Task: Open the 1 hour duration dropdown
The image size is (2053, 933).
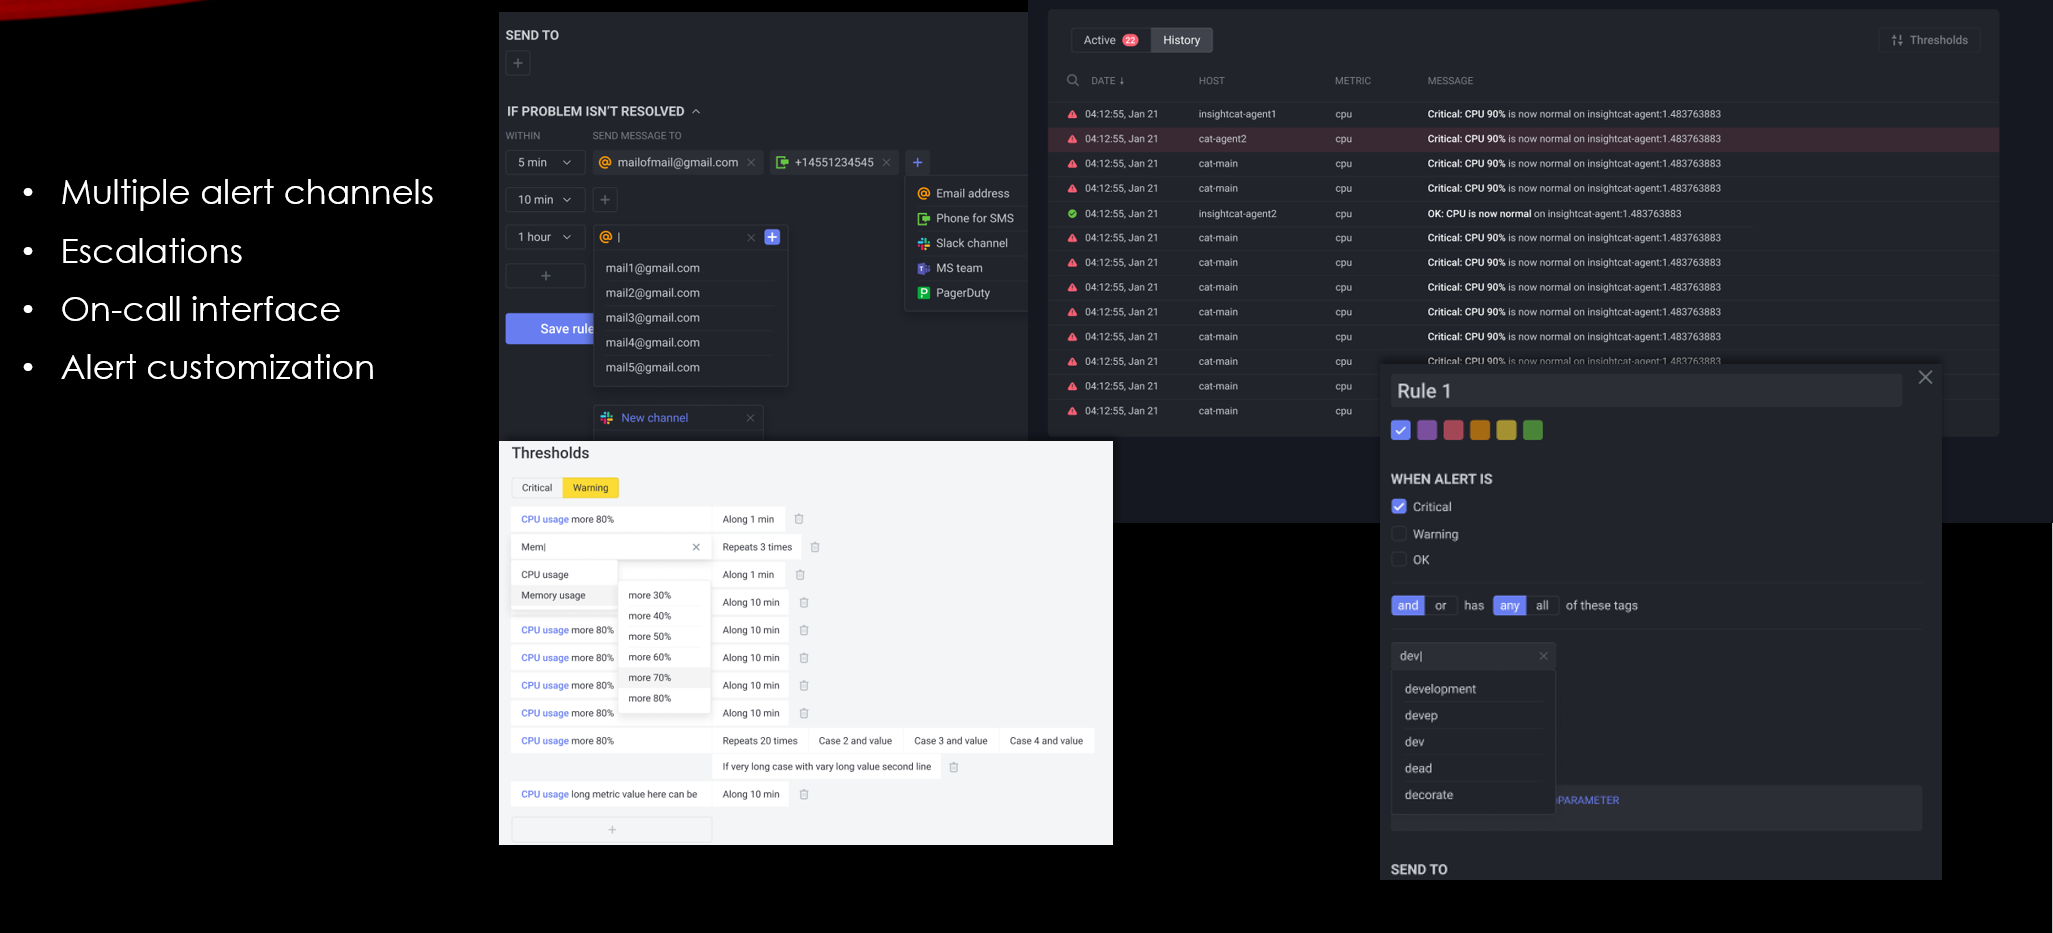Action: pyautogui.click(x=545, y=237)
